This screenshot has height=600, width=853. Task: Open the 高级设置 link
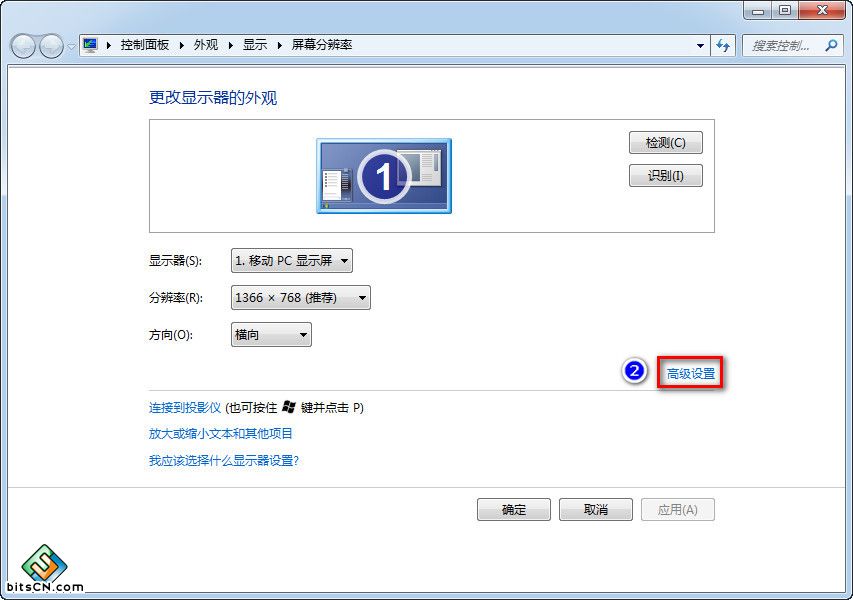[x=690, y=373]
